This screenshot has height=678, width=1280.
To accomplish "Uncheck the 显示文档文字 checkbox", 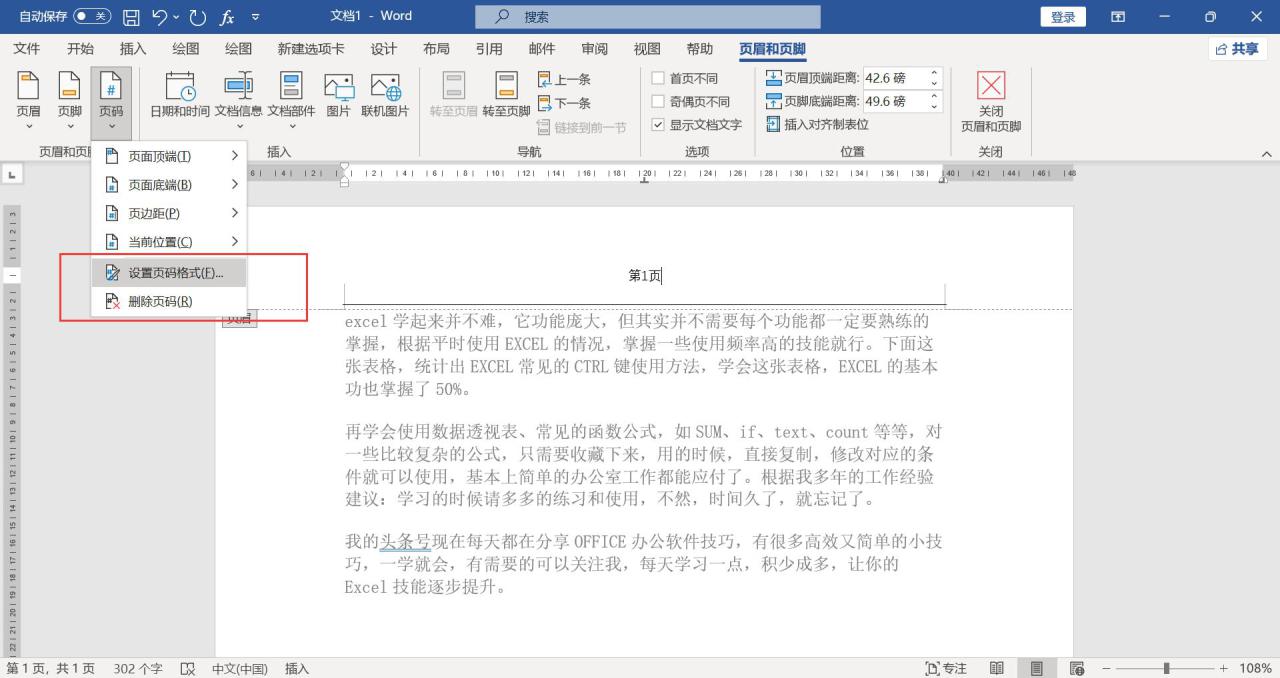I will click(x=658, y=125).
